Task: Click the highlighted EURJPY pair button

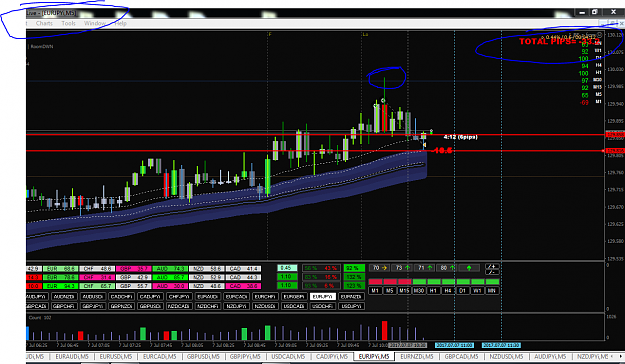Action: pyautogui.click(x=322, y=297)
